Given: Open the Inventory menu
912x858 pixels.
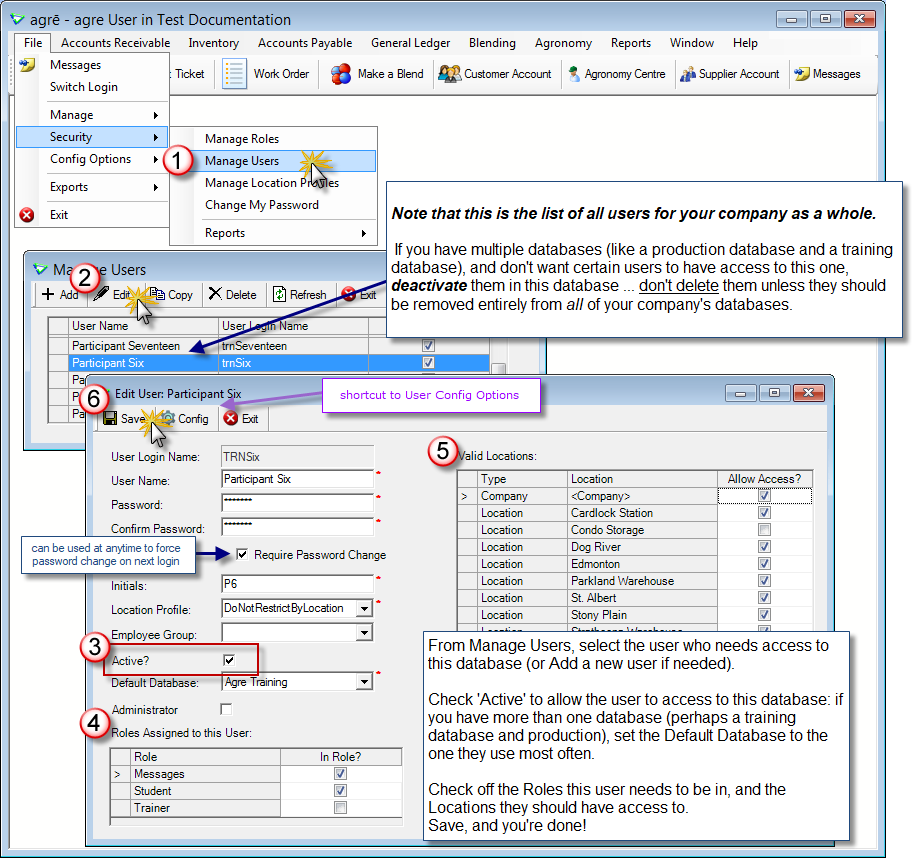Looking at the screenshot, I should 213,43.
